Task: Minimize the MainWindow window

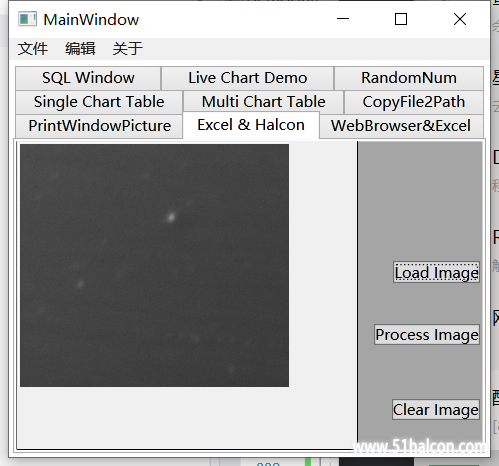Action: (x=343, y=19)
